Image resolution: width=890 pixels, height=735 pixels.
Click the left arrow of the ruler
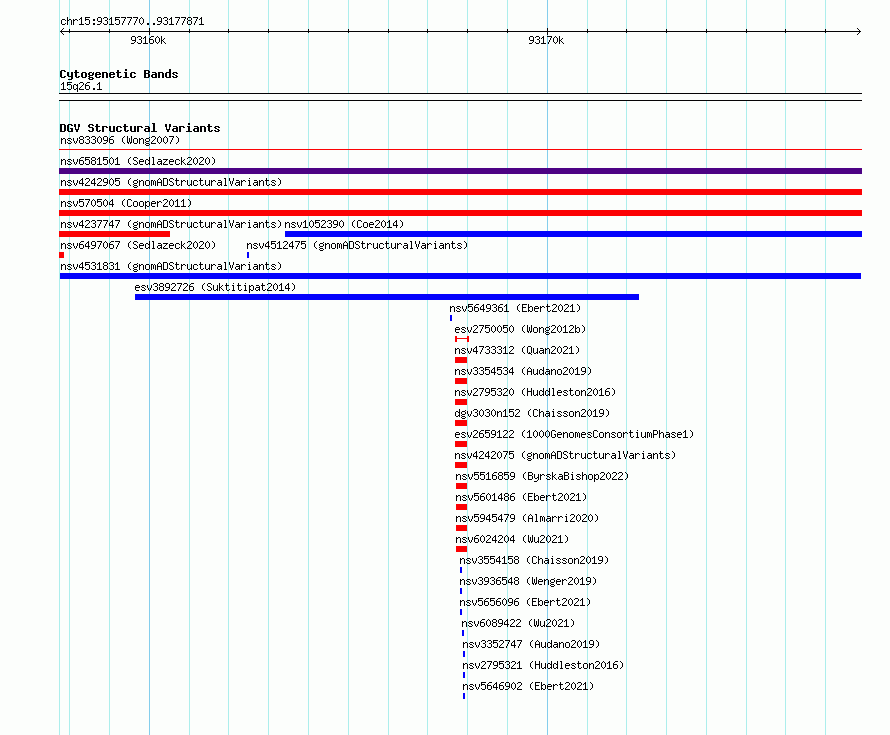tap(64, 32)
